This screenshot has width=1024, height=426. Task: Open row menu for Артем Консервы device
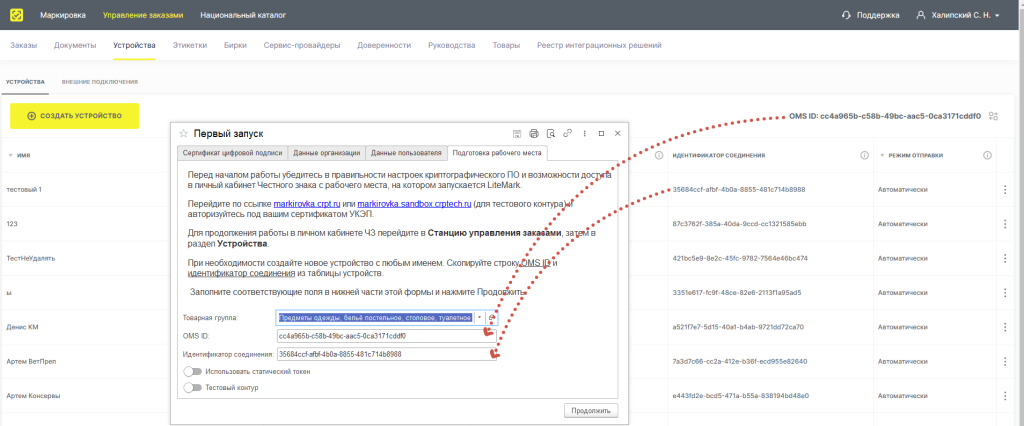1004,395
